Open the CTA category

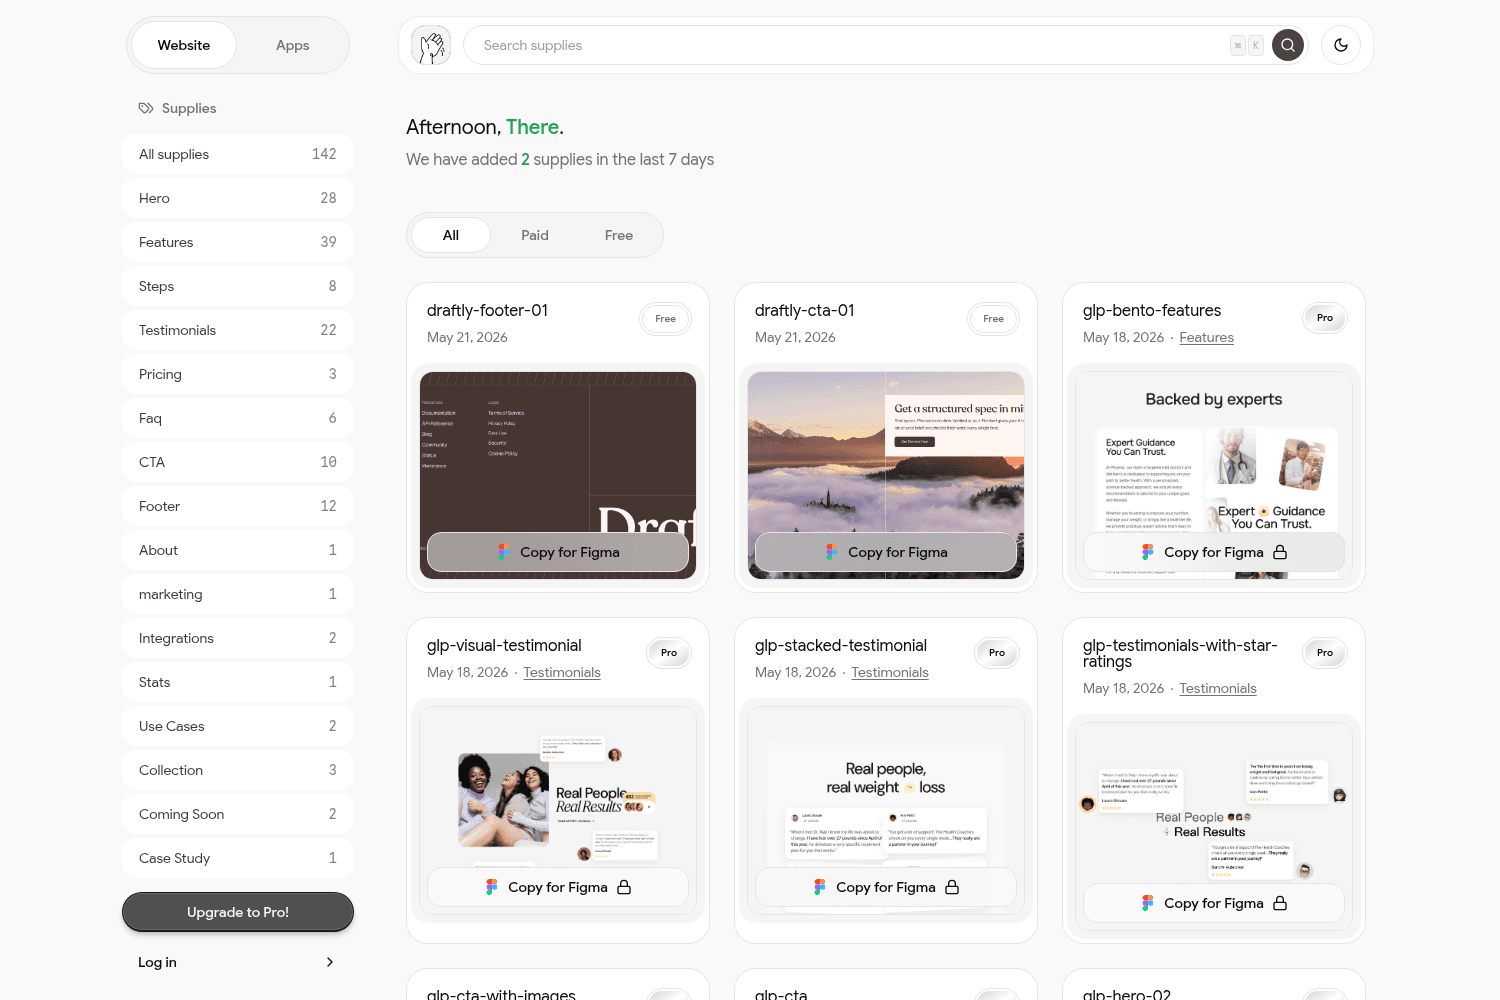[x=238, y=462]
